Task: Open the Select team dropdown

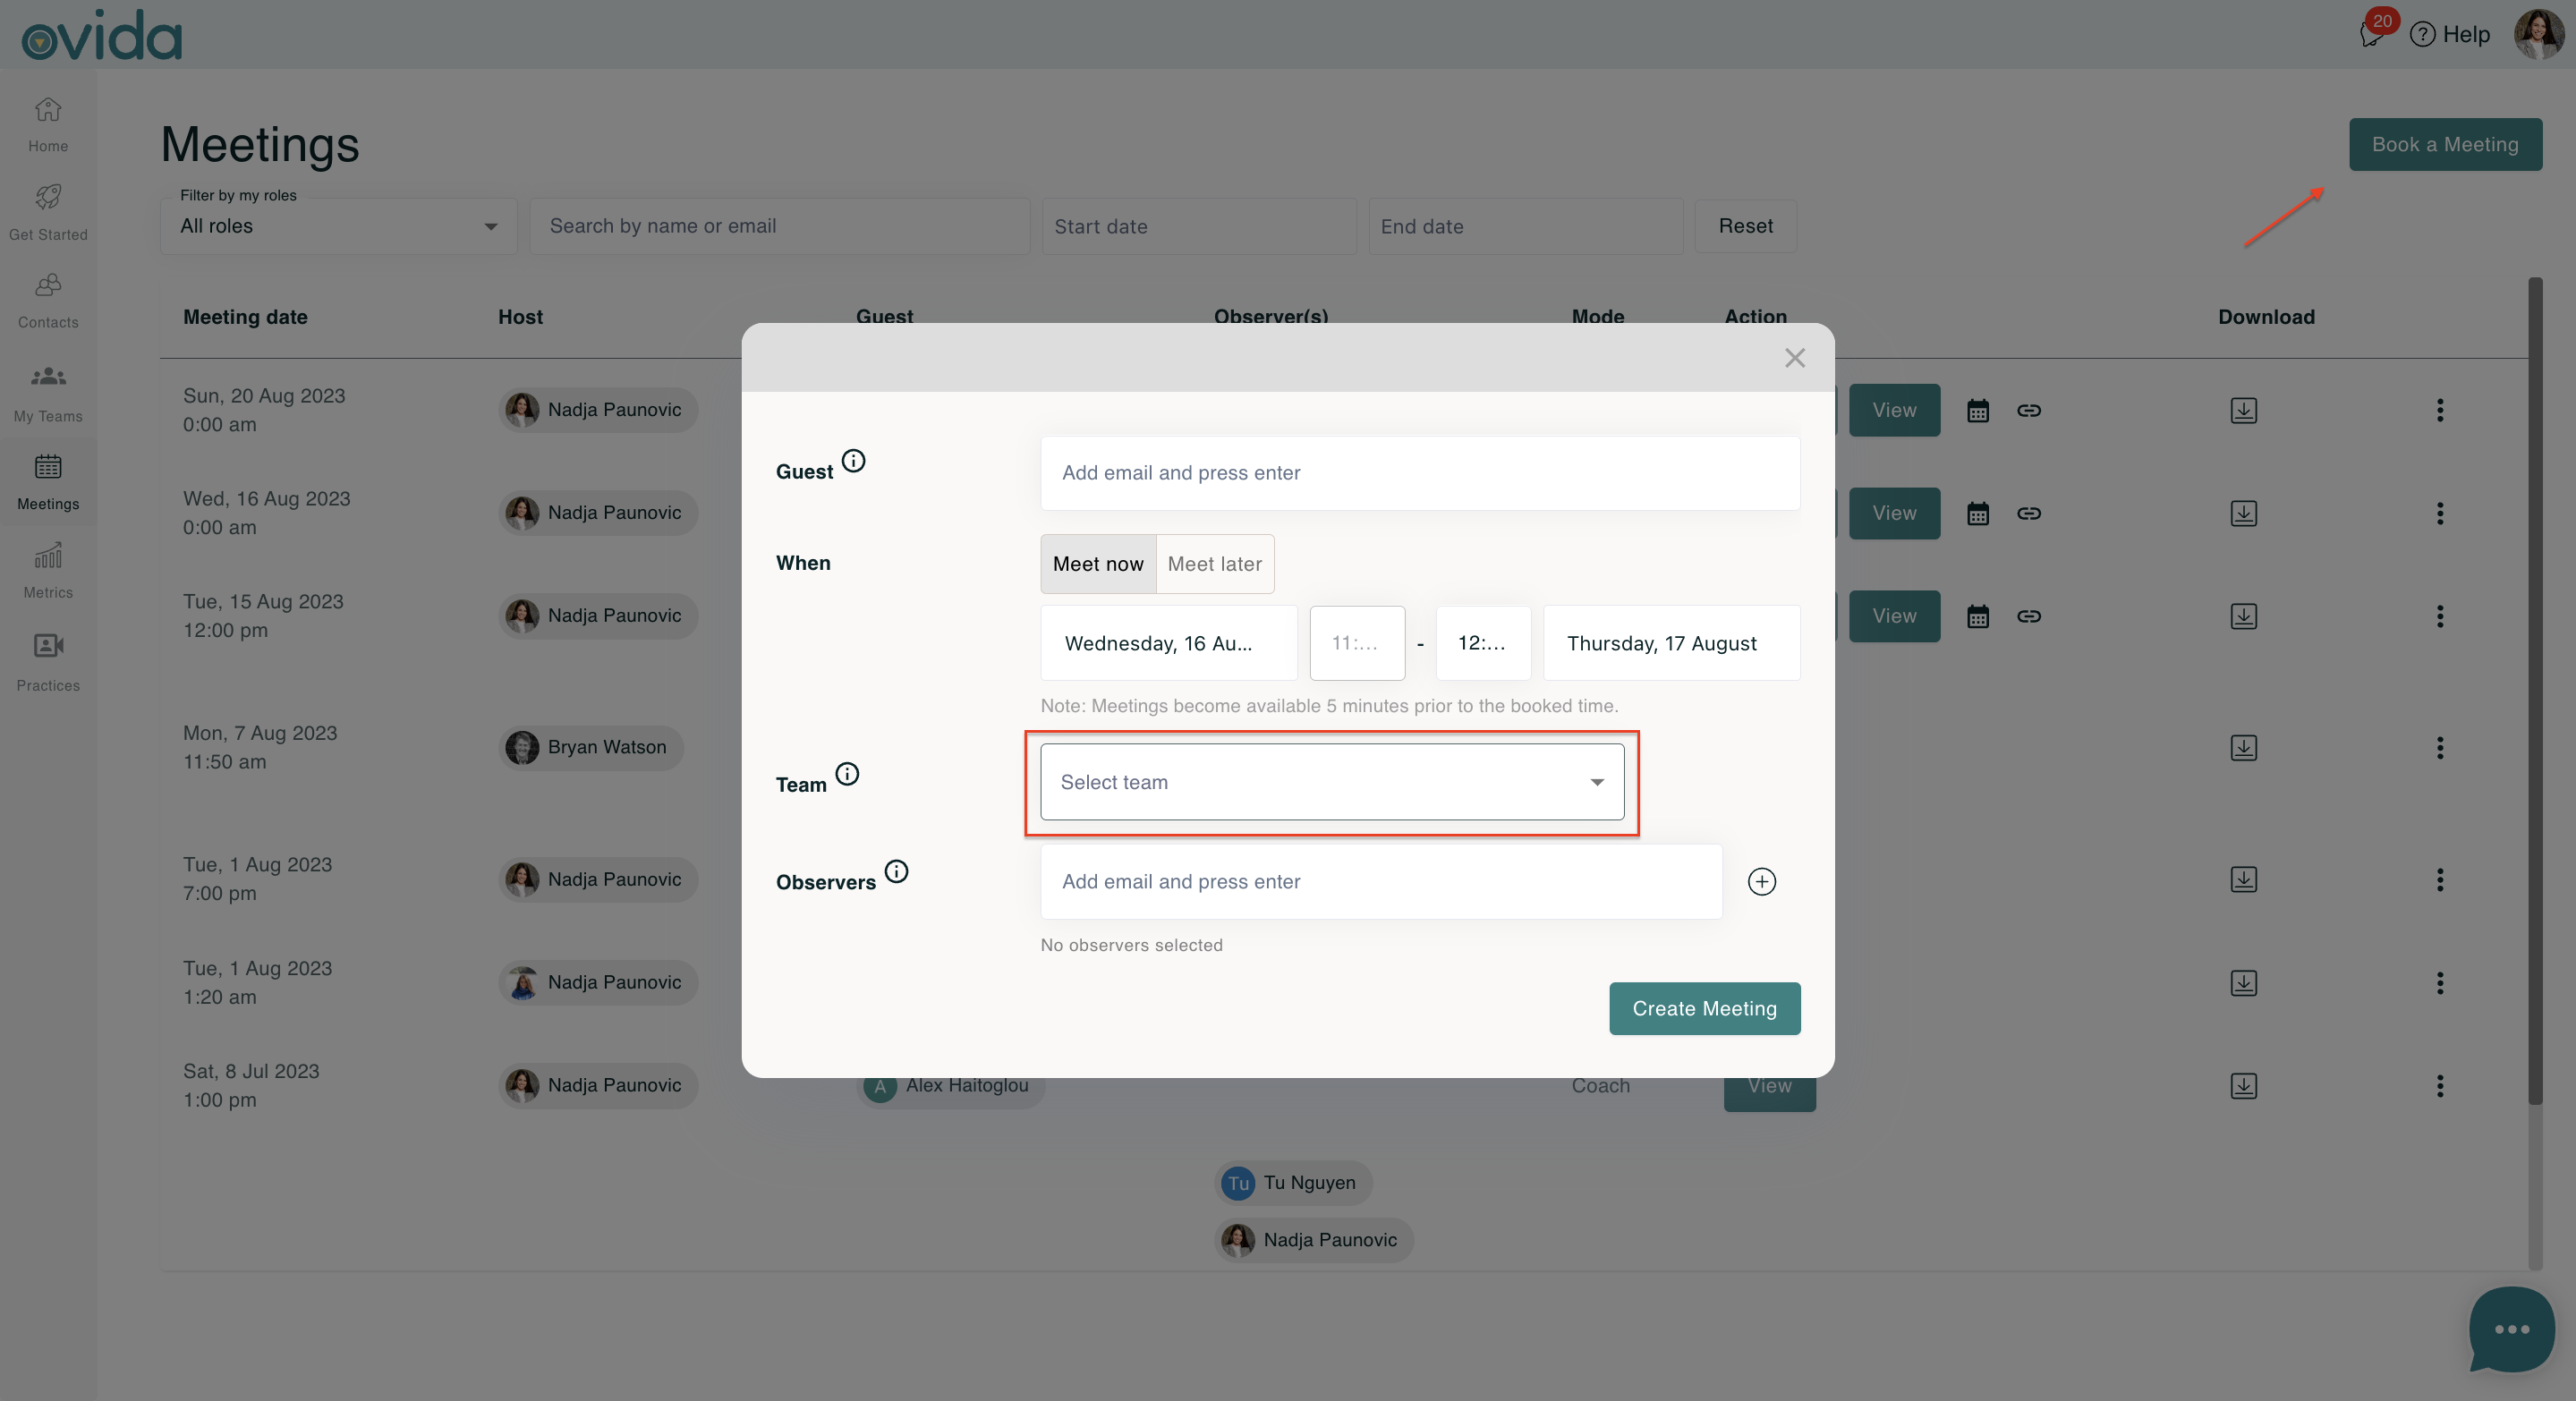Action: [x=1332, y=782]
